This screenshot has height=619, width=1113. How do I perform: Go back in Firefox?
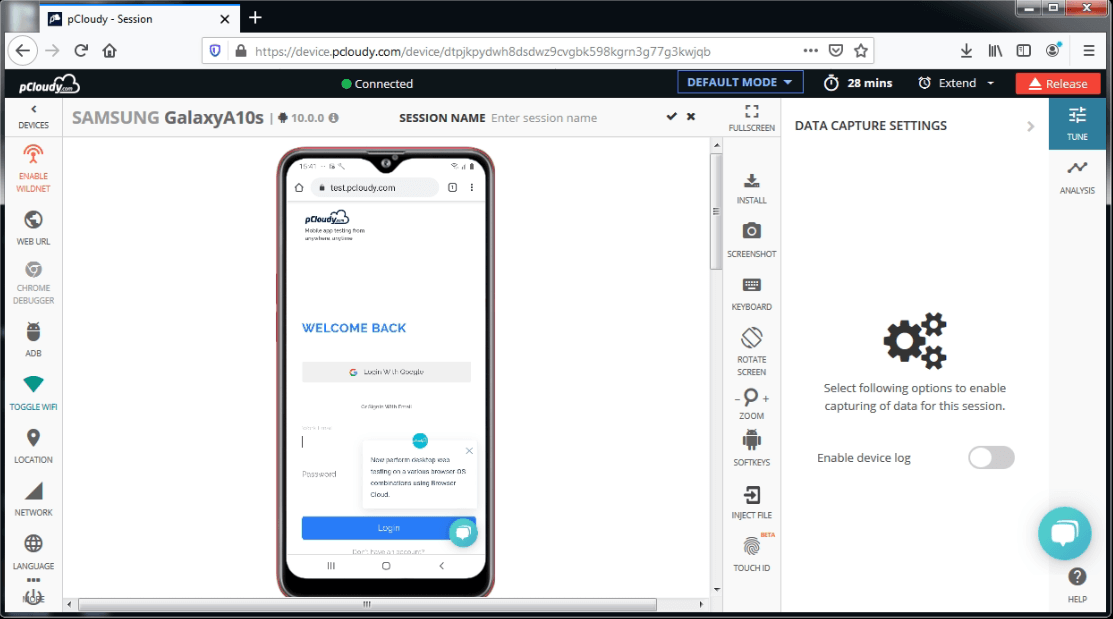(x=23, y=50)
